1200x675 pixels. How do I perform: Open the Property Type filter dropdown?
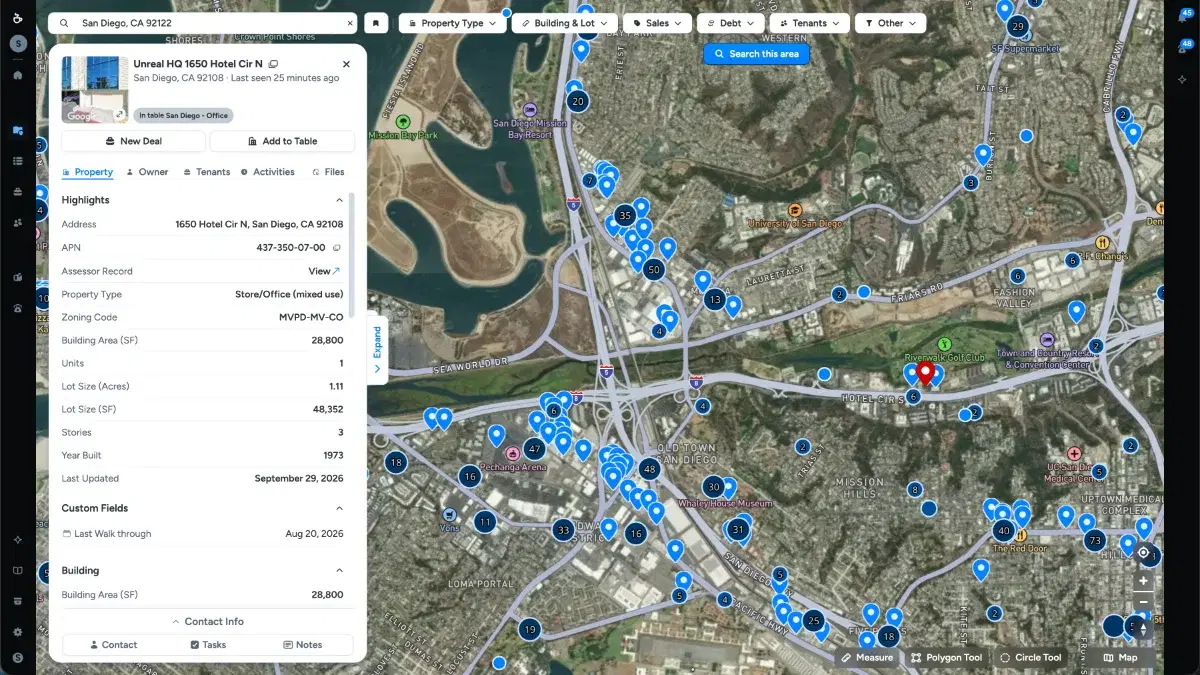pos(453,23)
